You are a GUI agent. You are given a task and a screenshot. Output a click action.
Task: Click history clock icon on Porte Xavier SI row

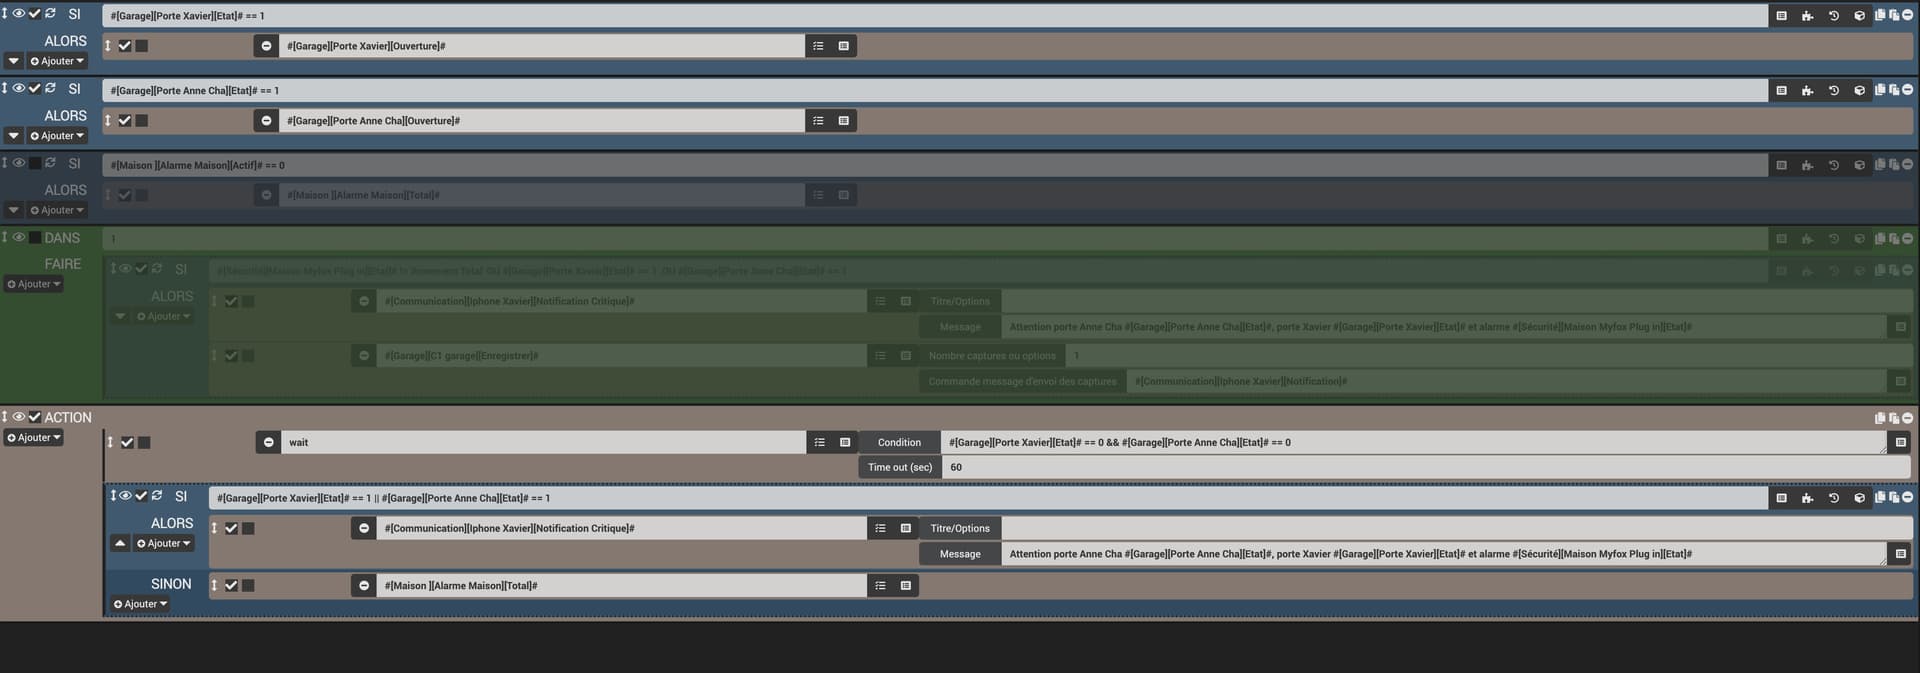1833,16
